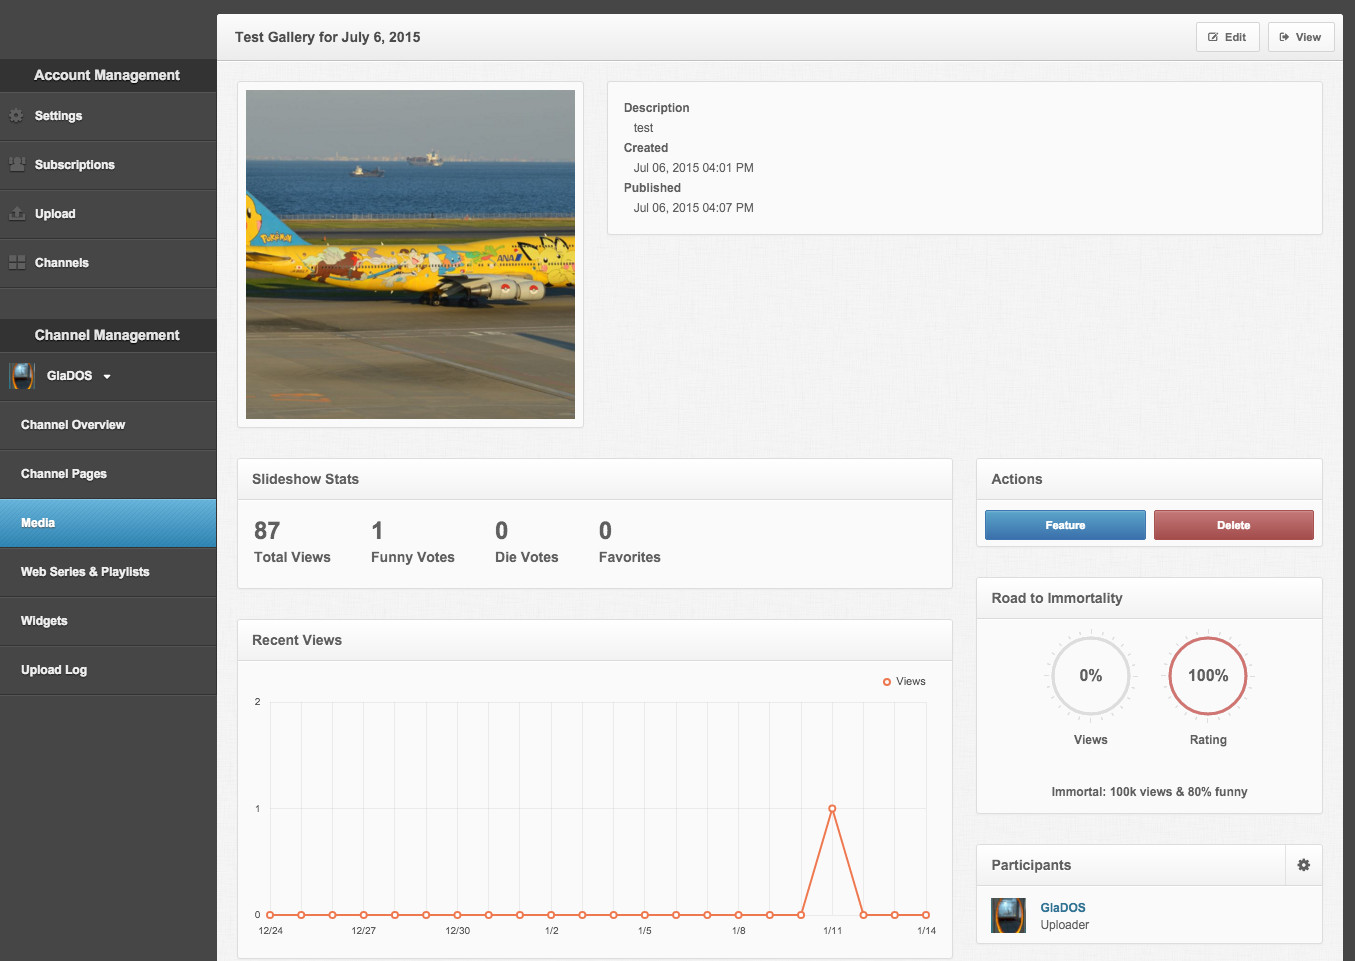1355x961 pixels.
Task: Click the description text 'test'
Action: [x=643, y=128]
